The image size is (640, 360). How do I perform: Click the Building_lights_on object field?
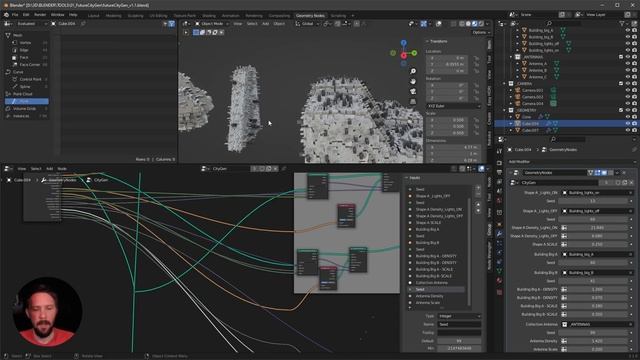(x=597, y=193)
